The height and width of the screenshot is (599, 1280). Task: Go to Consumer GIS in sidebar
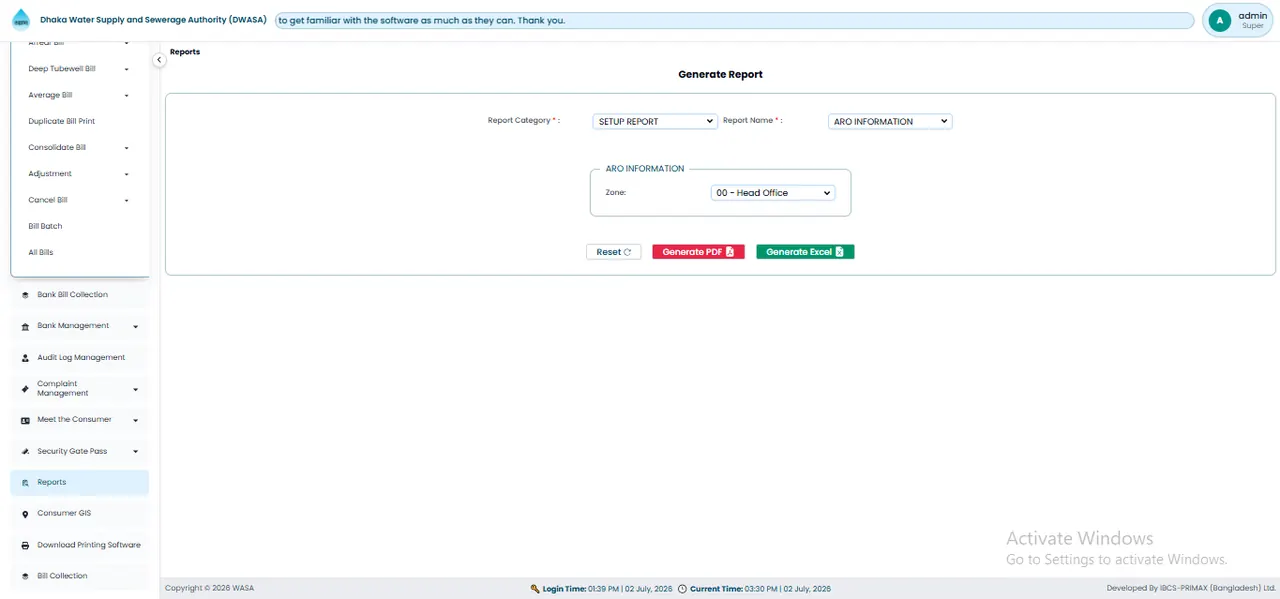(x=80, y=514)
